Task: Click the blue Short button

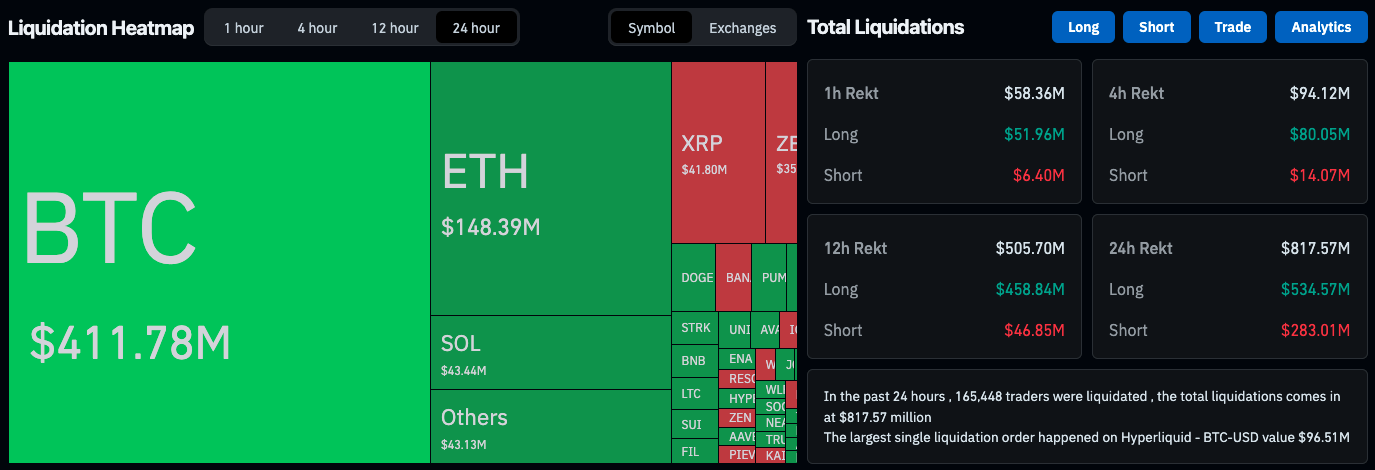Action: [x=1156, y=27]
